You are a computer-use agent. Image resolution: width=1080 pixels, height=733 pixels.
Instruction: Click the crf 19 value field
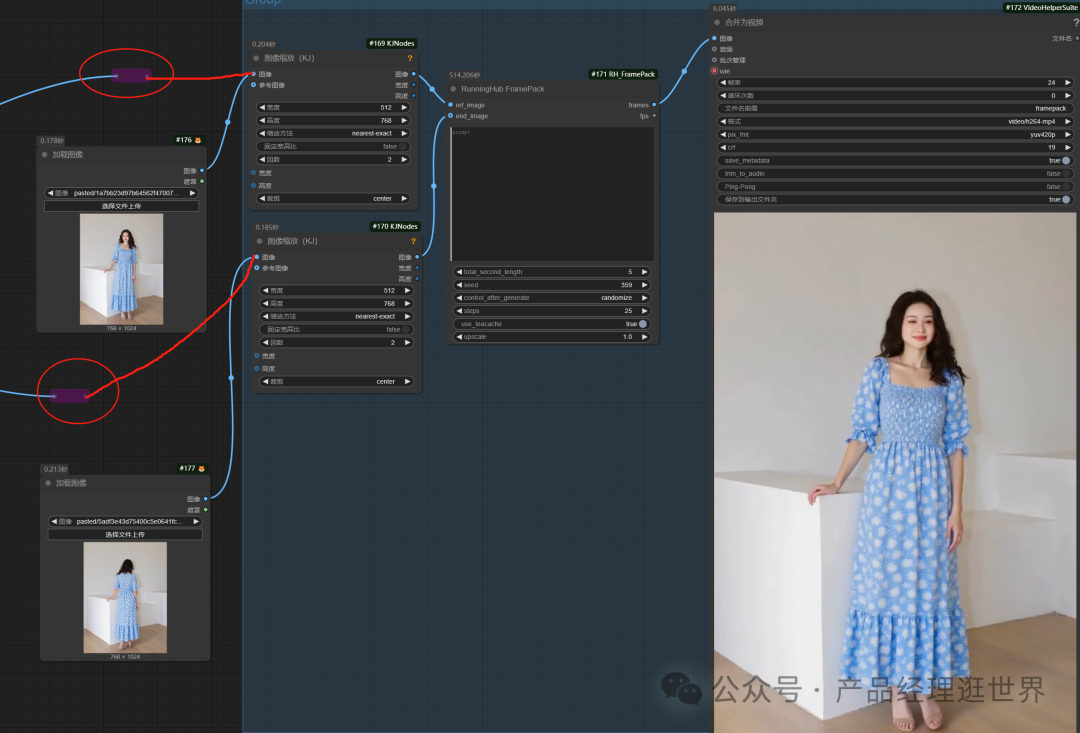pos(895,147)
